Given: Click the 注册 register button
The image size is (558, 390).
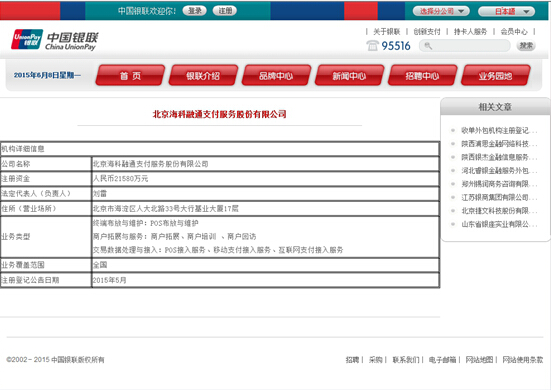Looking at the screenshot, I should point(225,11).
